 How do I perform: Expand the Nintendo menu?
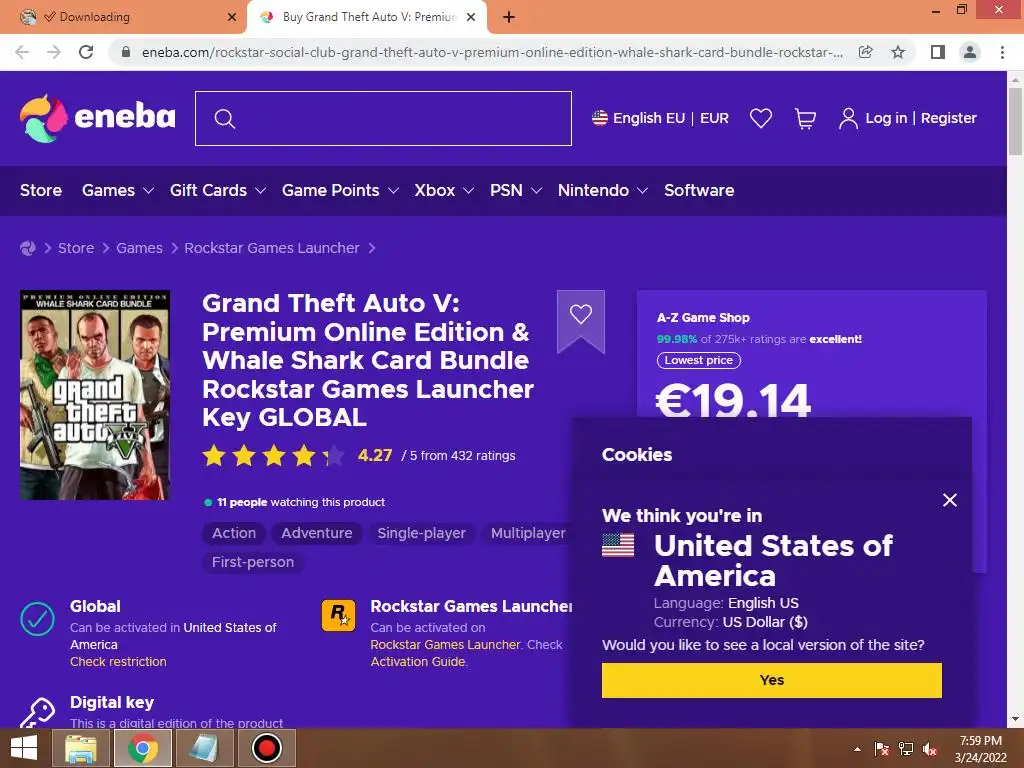coord(602,191)
